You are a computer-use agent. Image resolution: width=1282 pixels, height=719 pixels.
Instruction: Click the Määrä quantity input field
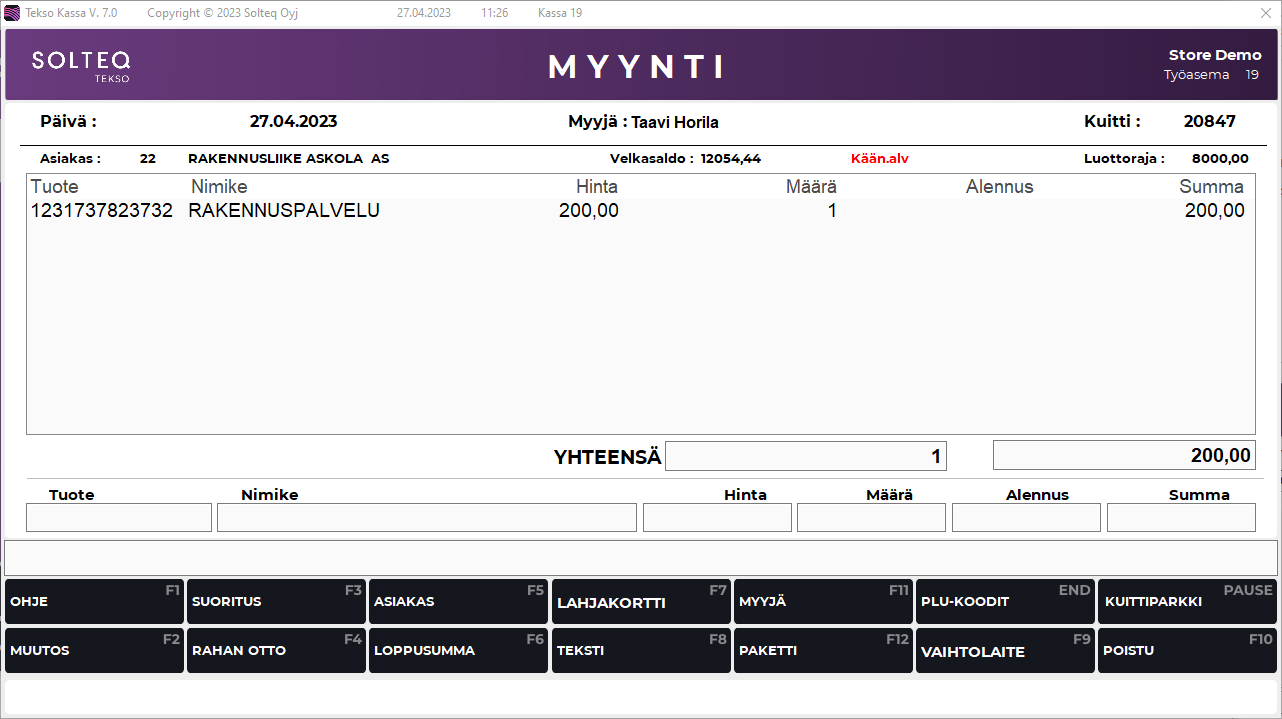(871, 518)
